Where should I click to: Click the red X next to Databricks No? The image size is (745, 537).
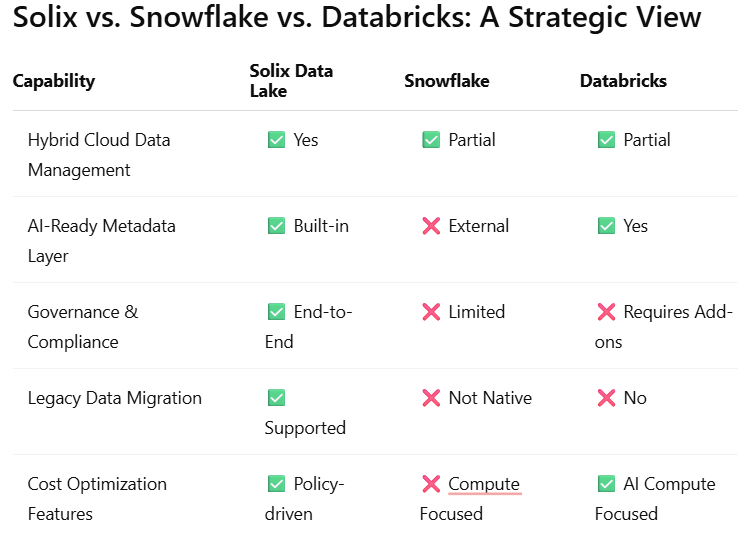606,398
